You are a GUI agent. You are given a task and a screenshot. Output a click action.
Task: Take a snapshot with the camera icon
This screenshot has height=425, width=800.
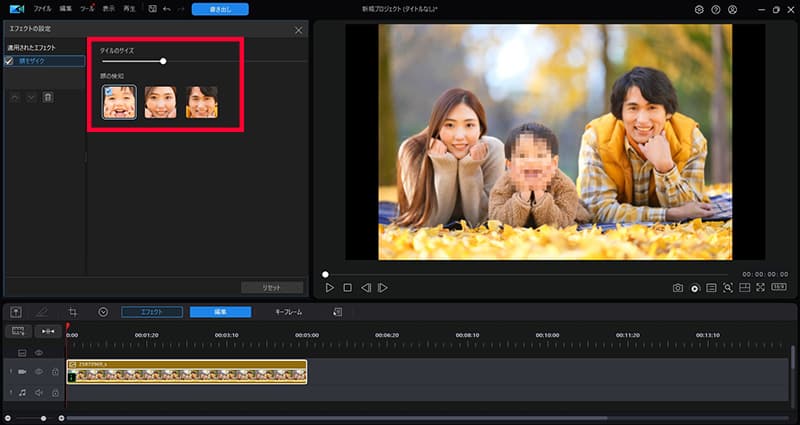(677, 288)
